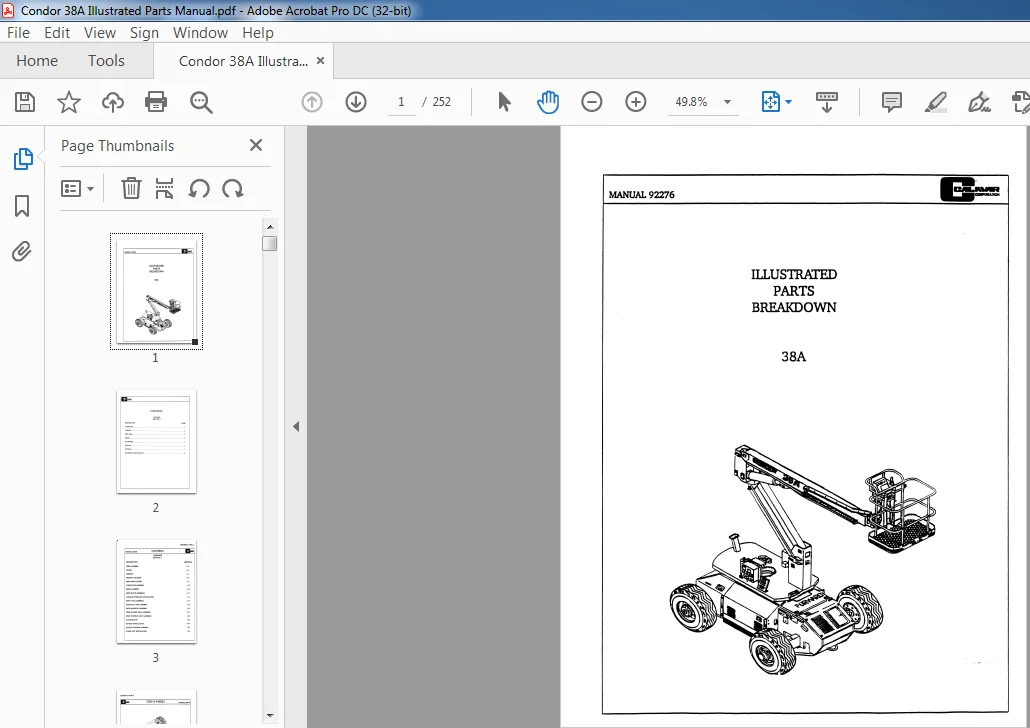Viewport: 1030px width, 728px height.
Task: Open thumbnail options dropdown menu
Action: [x=78, y=189]
